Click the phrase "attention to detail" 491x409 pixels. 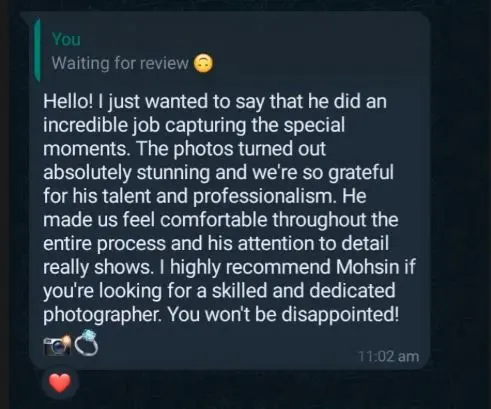[x=313, y=243]
